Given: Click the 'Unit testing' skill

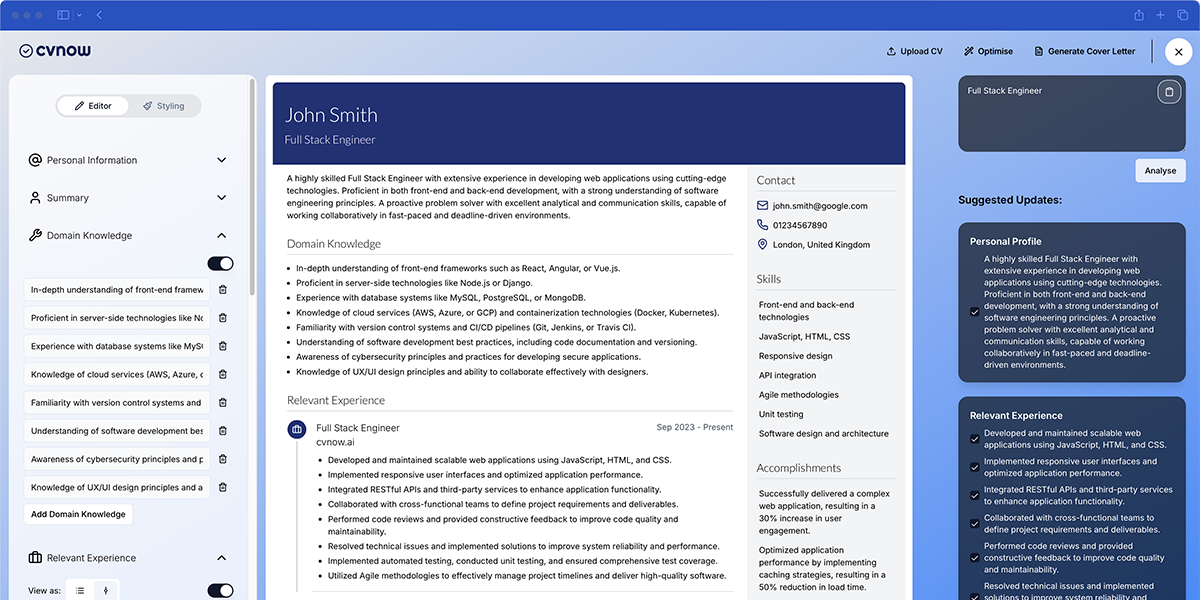Looking at the screenshot, I should coord(781,414).
